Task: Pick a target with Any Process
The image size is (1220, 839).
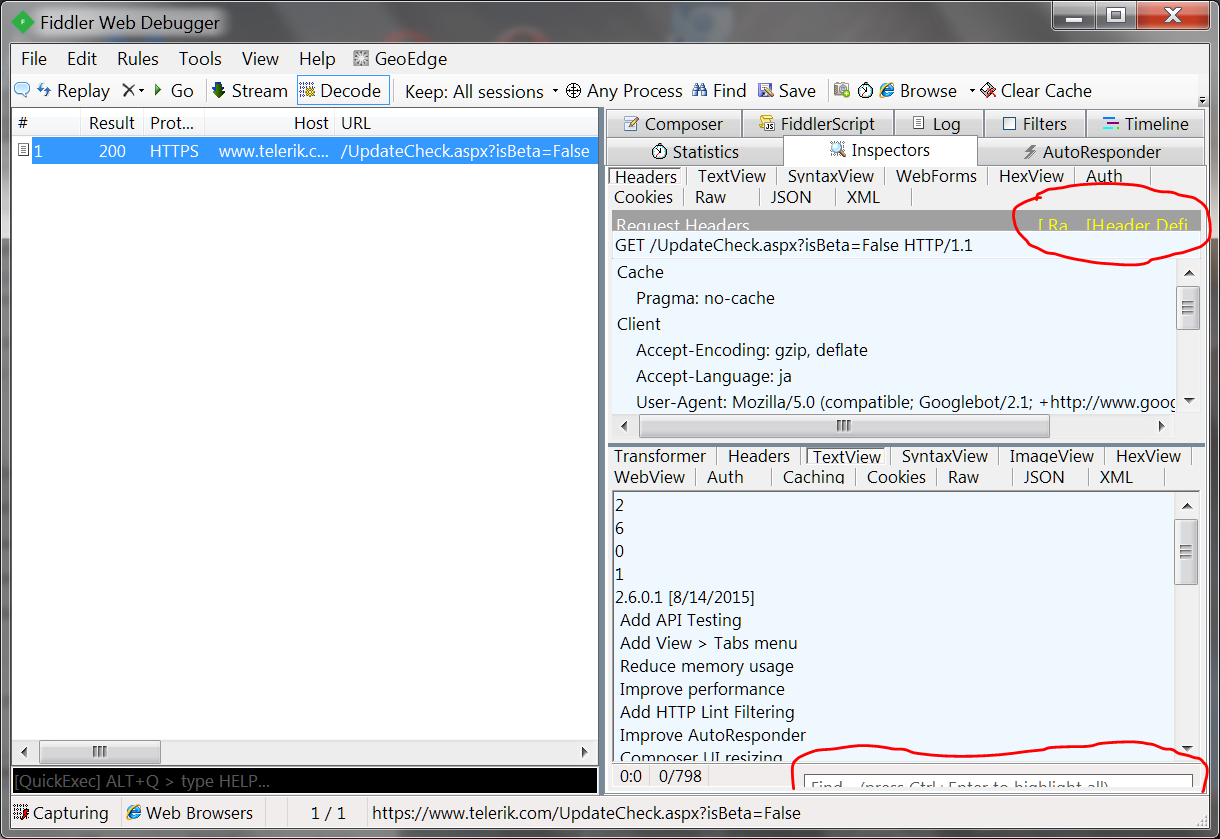Action: (x=624, y=90)
